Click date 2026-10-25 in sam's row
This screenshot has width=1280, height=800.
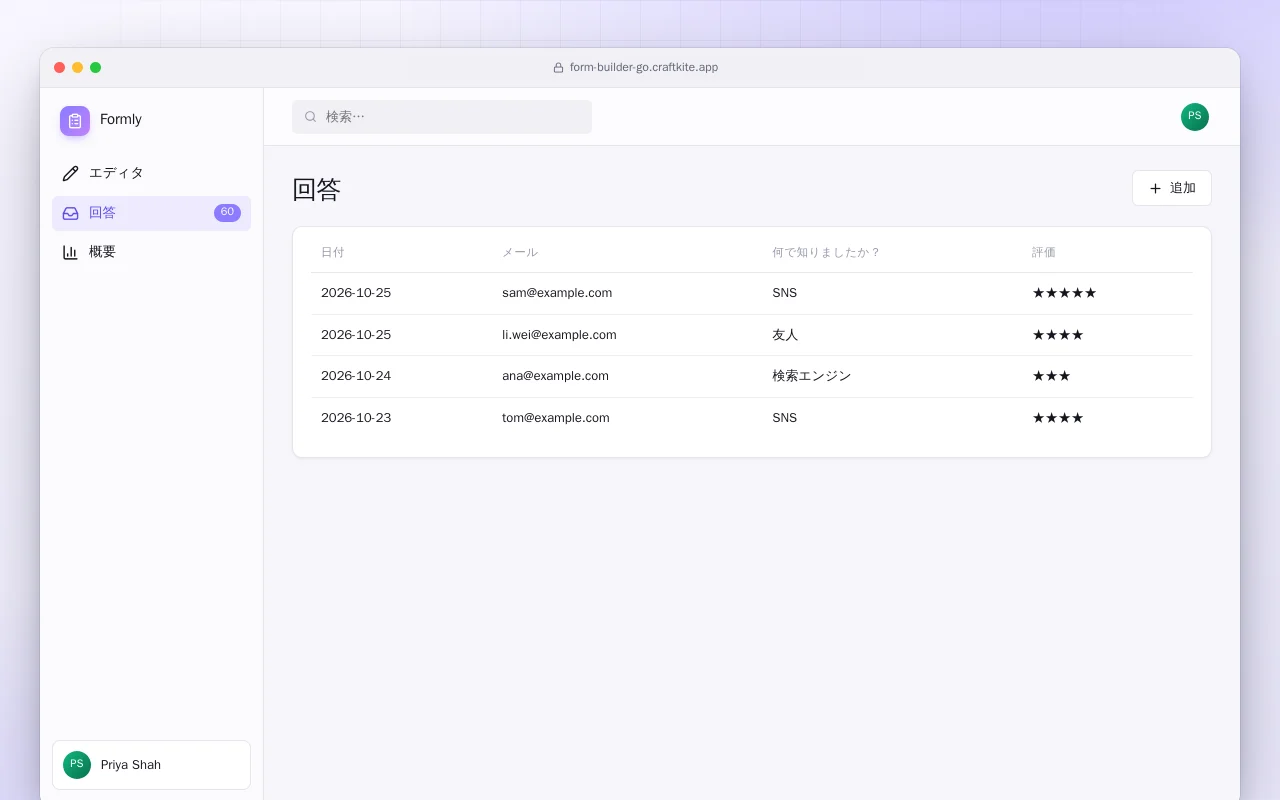[x=356, y=293]
